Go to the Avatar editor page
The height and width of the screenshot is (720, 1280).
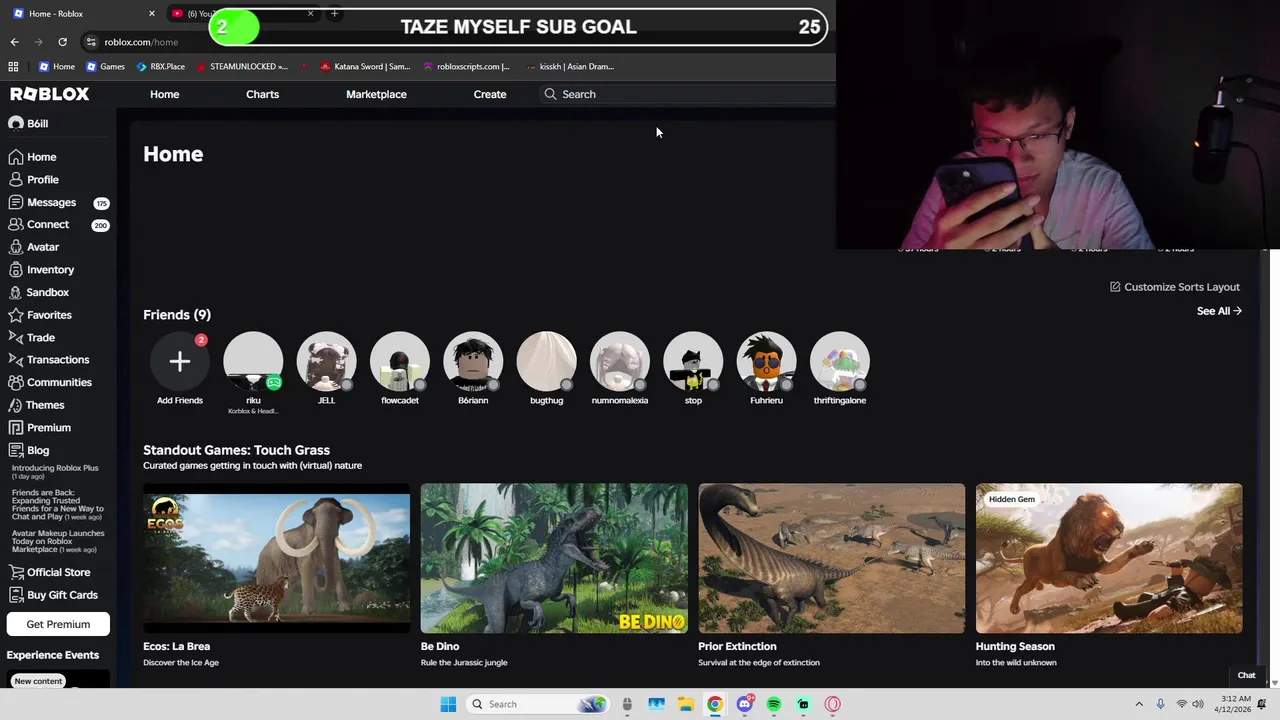pos(34,247)
